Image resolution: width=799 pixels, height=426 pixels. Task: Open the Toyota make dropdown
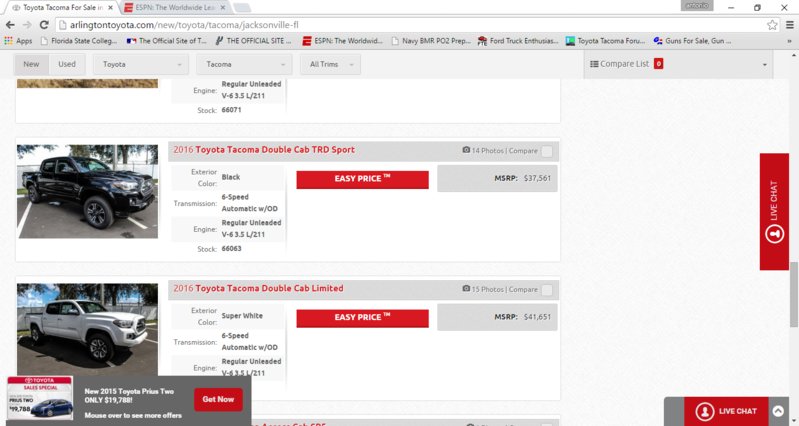(141, 64)
